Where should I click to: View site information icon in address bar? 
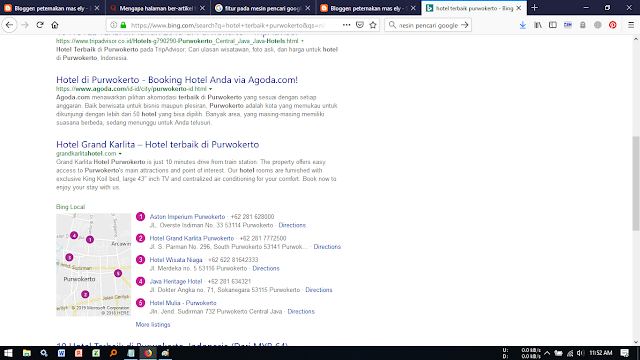tap(113, 25)
